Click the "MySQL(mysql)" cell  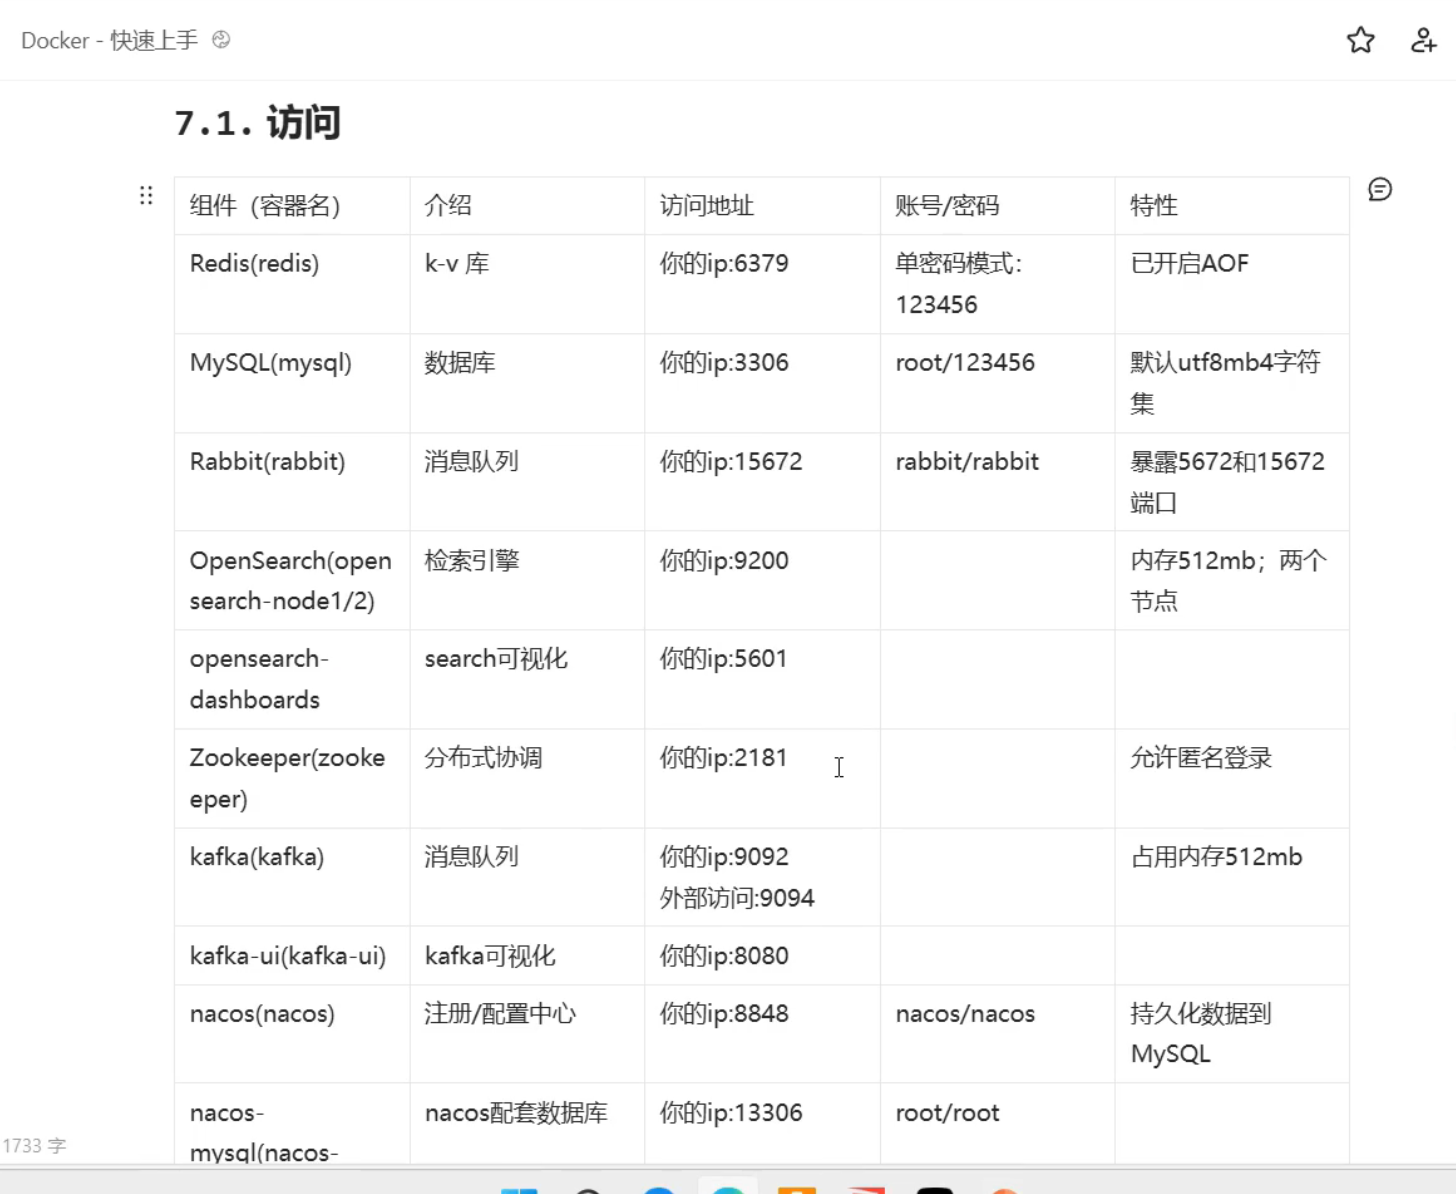click(292, 383)
